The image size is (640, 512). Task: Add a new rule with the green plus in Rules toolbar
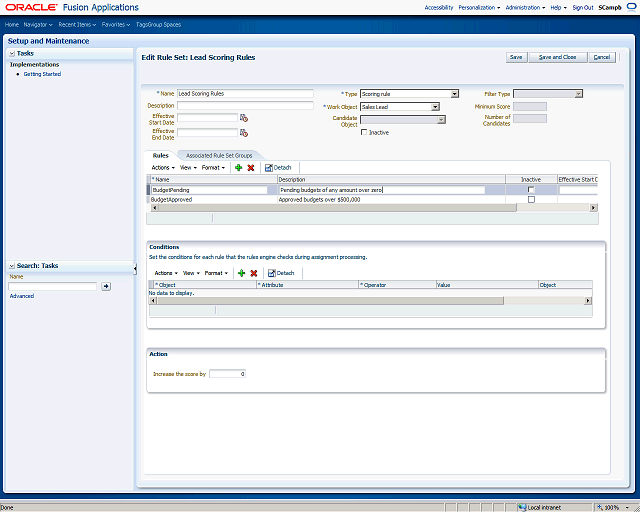(239, 167)
